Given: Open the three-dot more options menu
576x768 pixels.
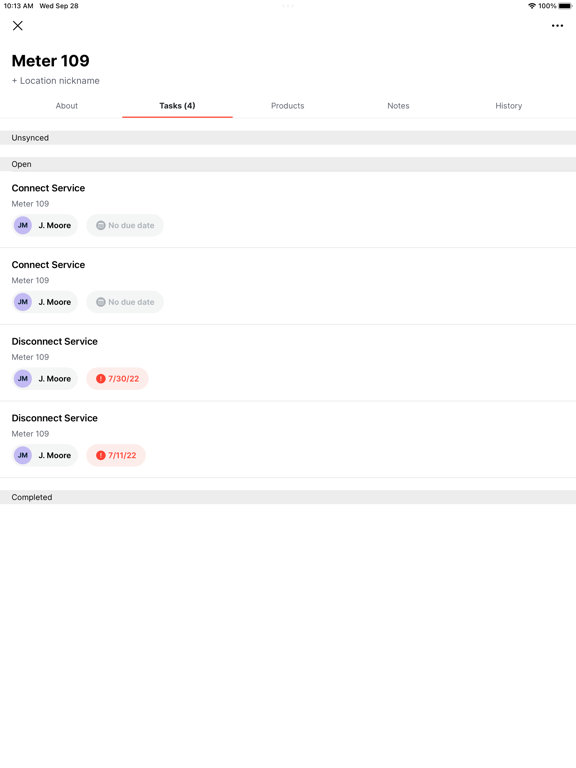Looking at the screenshot, I should (x=557, y=25).
